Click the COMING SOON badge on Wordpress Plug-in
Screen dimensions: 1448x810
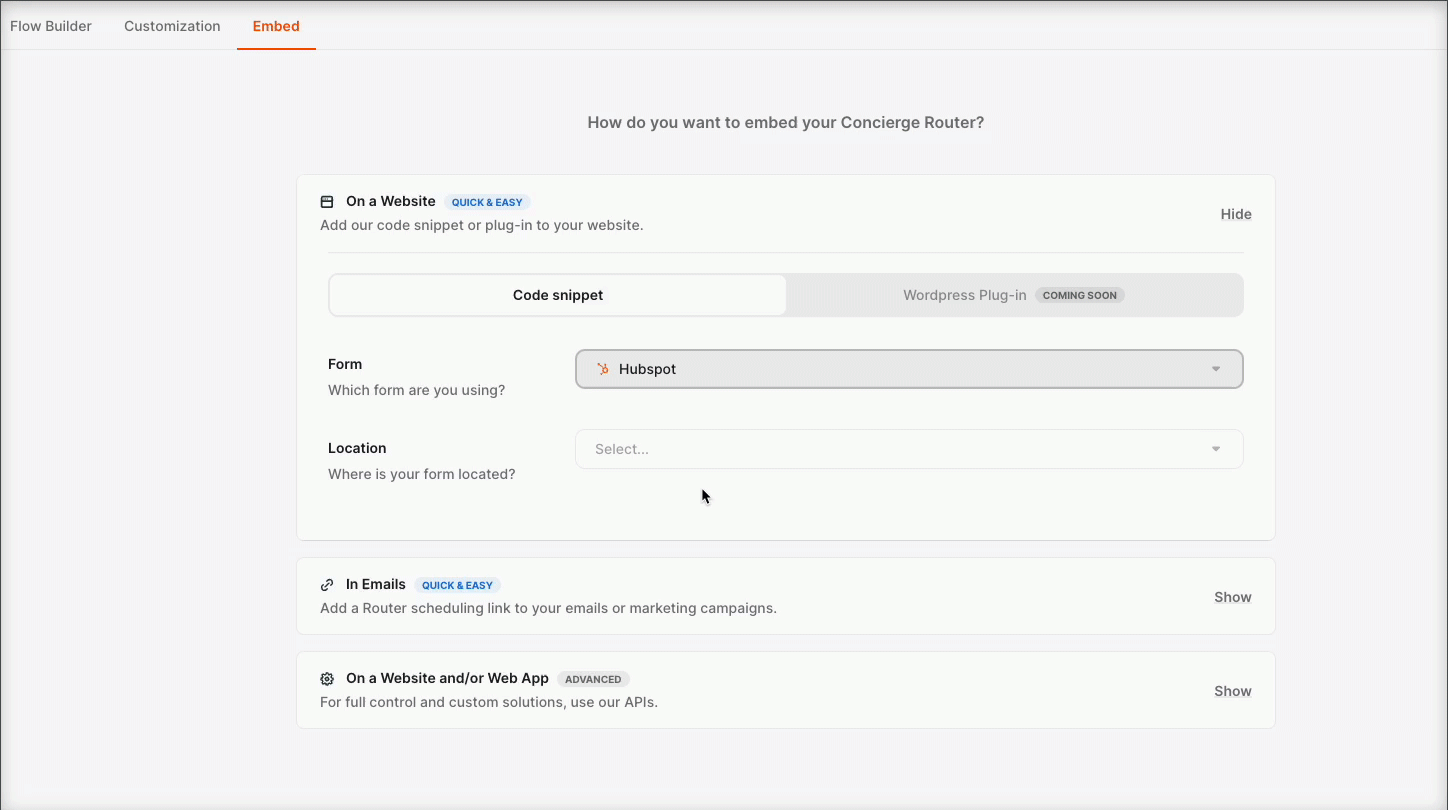[1080, 294]
